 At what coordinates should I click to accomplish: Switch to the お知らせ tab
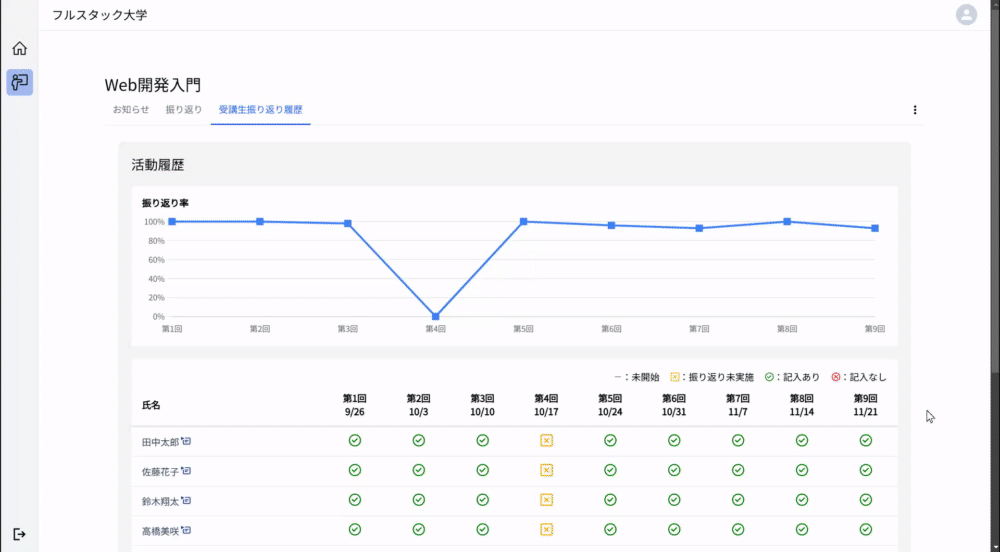pos(131,110)
